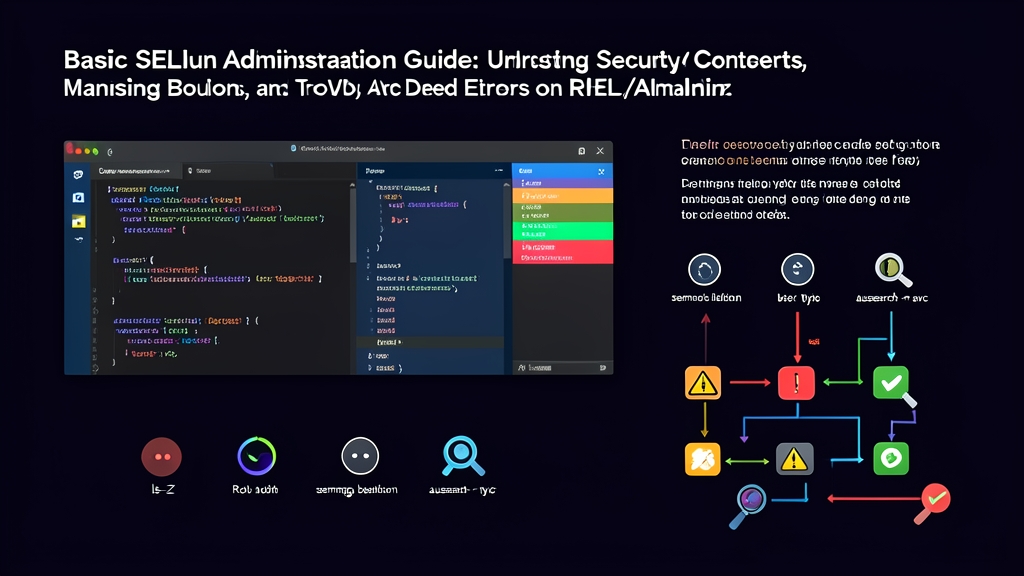Open the purple gauge icon labeled "Rob sudit"

pos(256,456)
